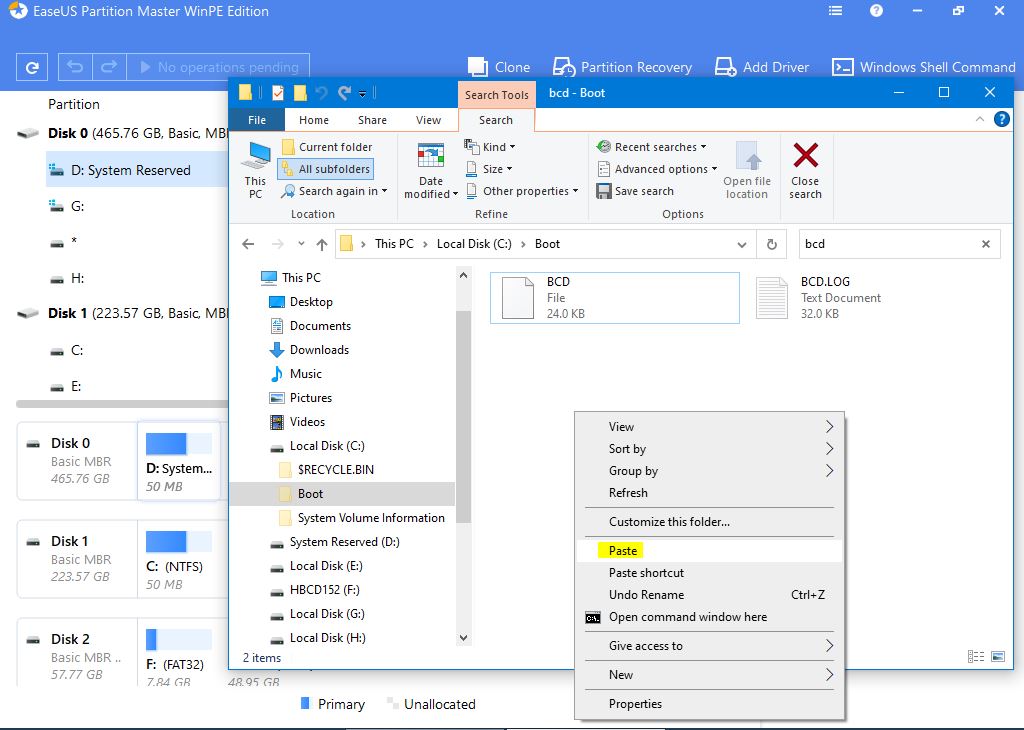Toggle the All subfolders search option
The image size is (1024, 730).
coord(326,169)
